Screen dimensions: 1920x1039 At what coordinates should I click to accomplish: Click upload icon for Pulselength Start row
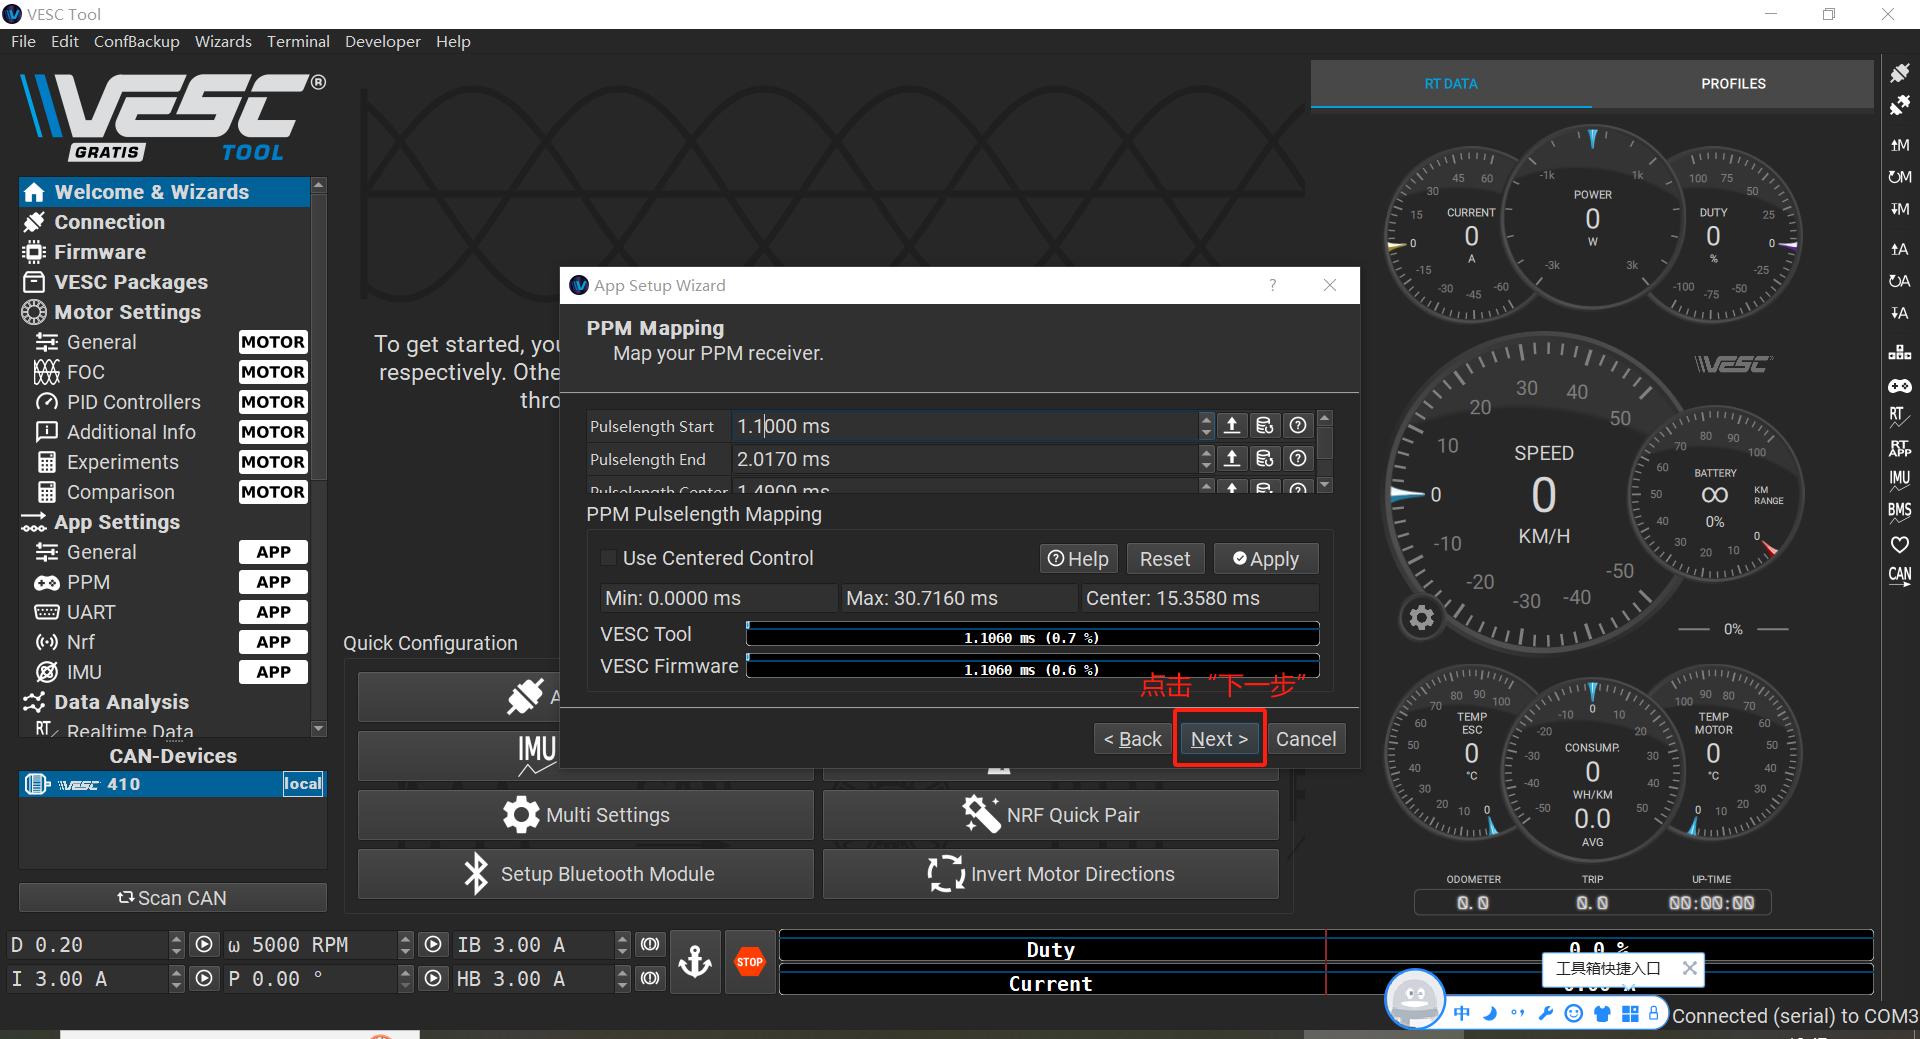pyautogui.click(x=1232, y=426)
